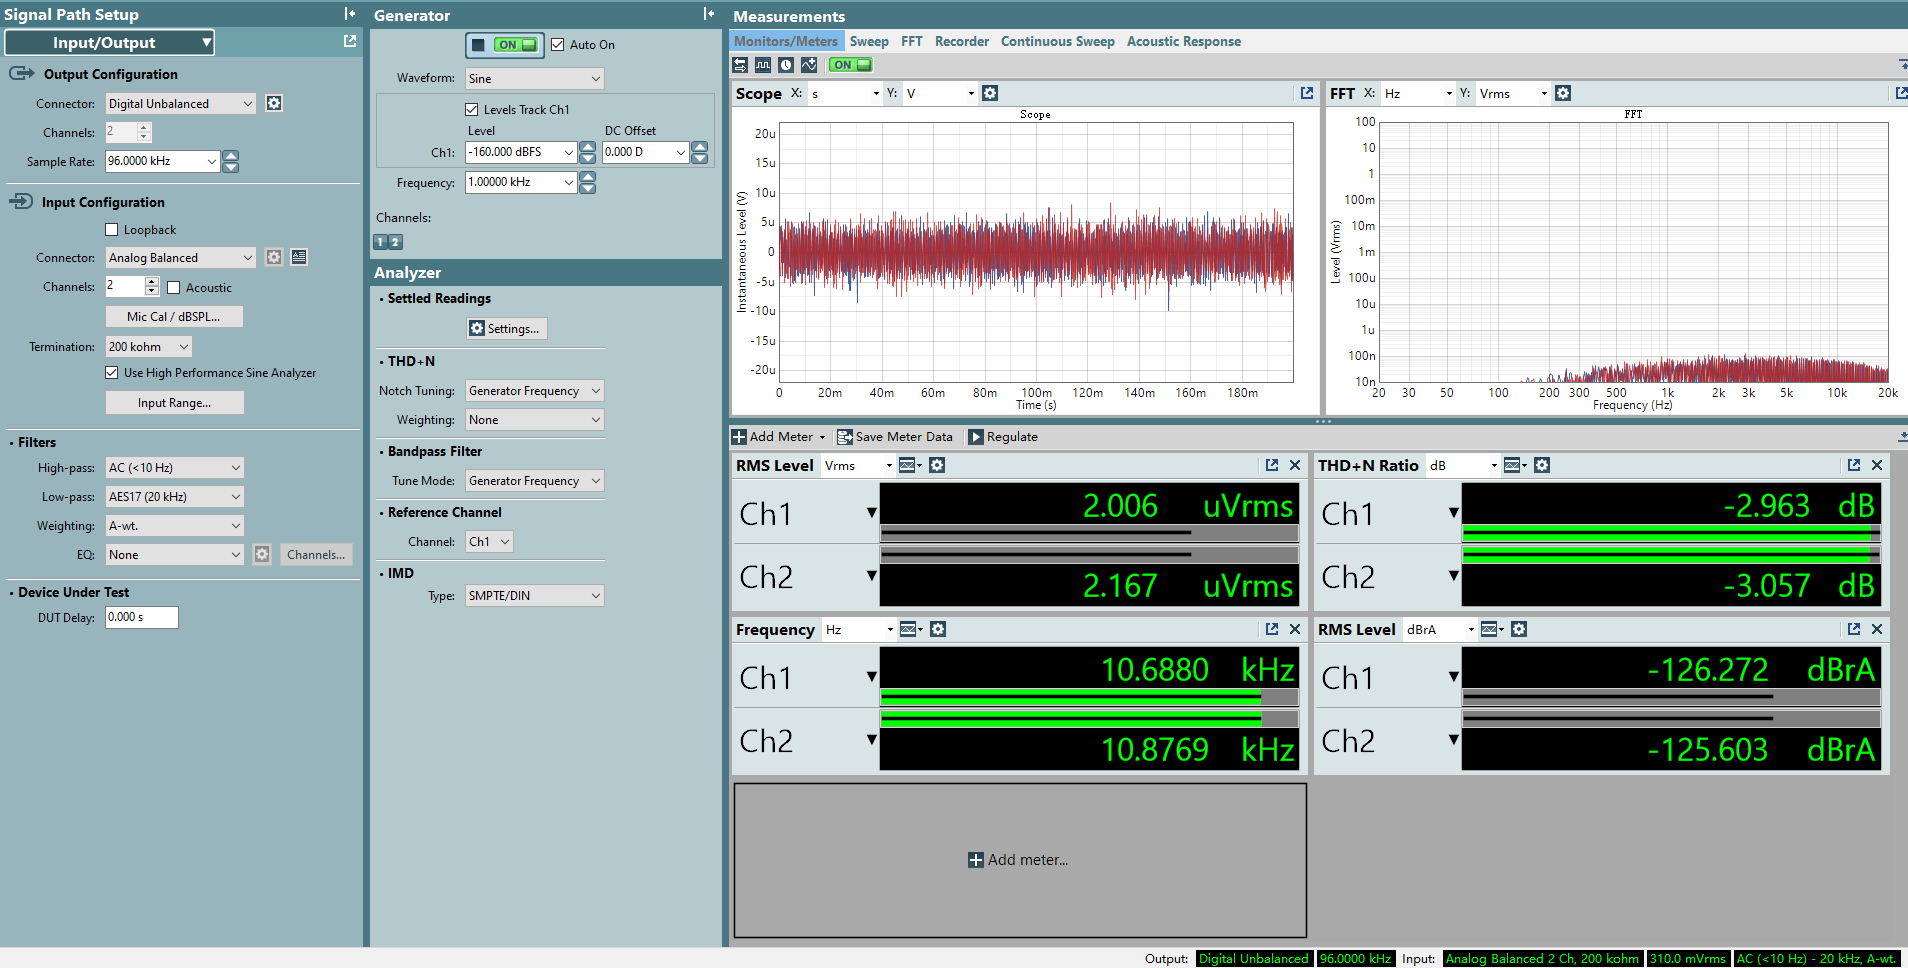The width and height of the screenshot is (1908, 968).
Task: Open FFT graph settings gear
Action: pyautogui.click(x=1563, y=93)
